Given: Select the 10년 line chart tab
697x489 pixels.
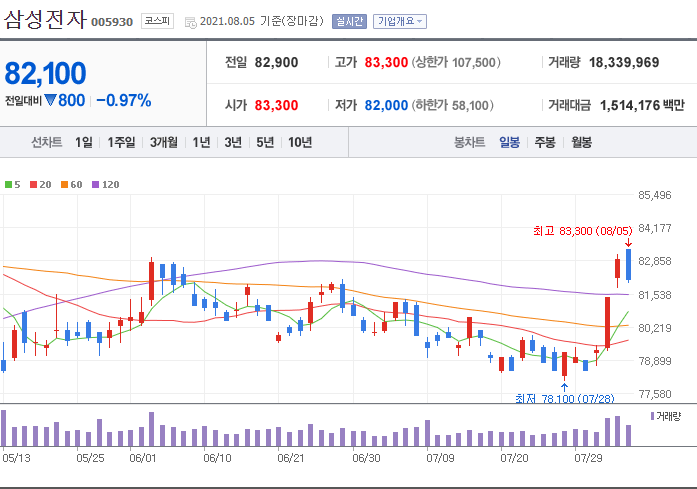Looking at the screenshot, I should pyautogui.click(x=300, y=142).
